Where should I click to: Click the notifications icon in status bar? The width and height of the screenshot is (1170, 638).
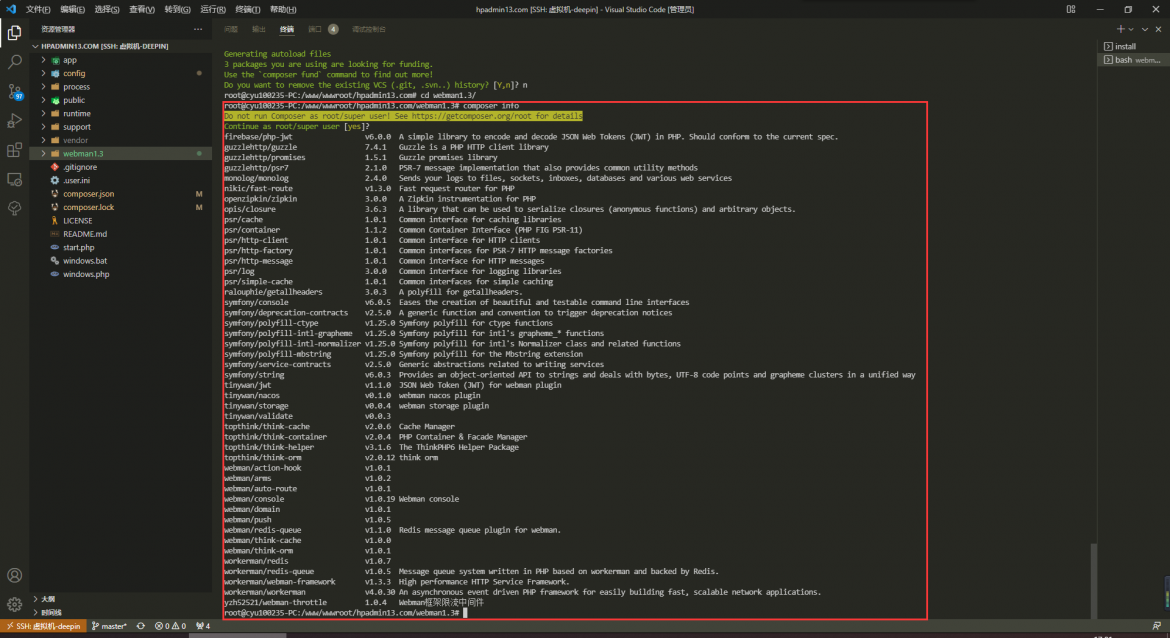pos(1157,626)
